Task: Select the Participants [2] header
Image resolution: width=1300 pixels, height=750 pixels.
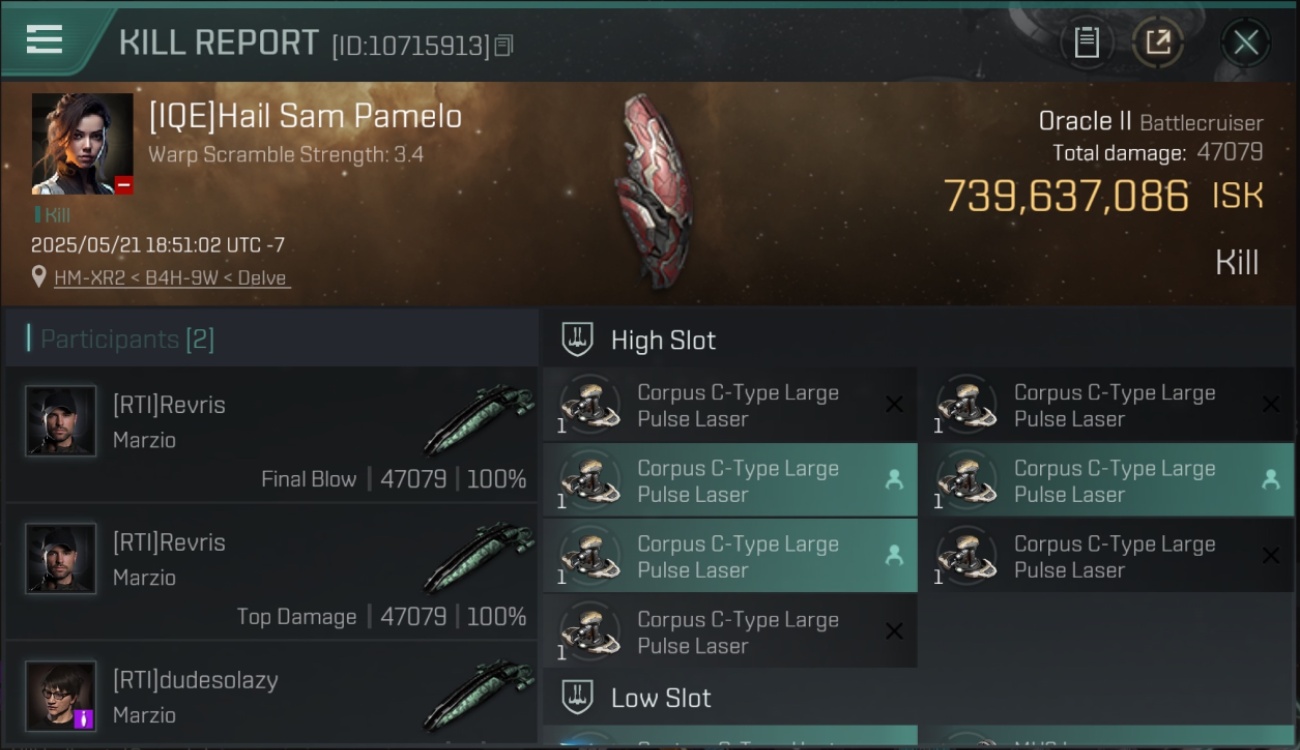Action: click(127, 339)
